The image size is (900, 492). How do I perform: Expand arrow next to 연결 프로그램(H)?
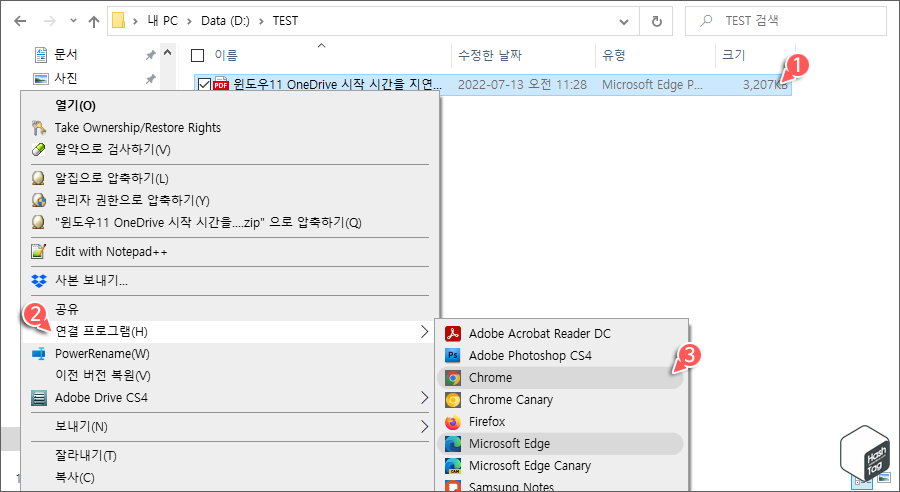coord(424,332)
